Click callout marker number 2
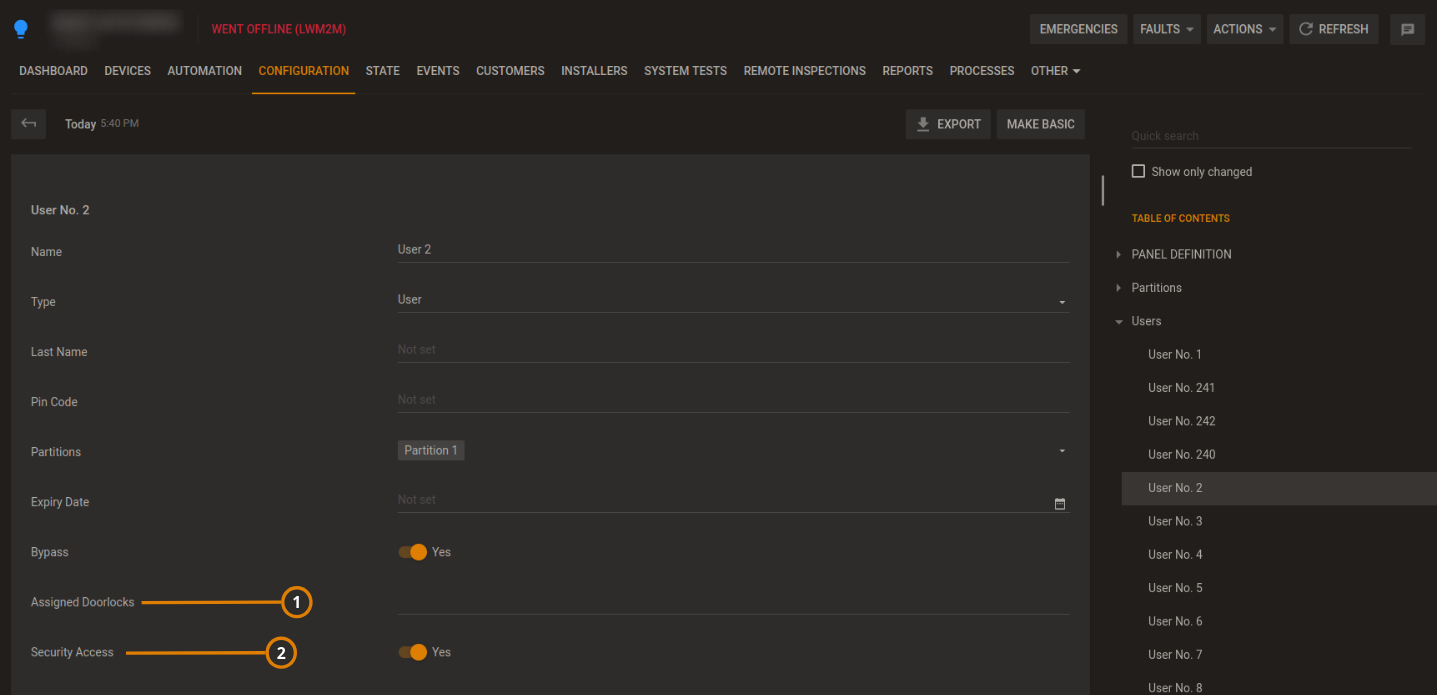The width and height of the screenshot is (1437, 695). point(281,653)
